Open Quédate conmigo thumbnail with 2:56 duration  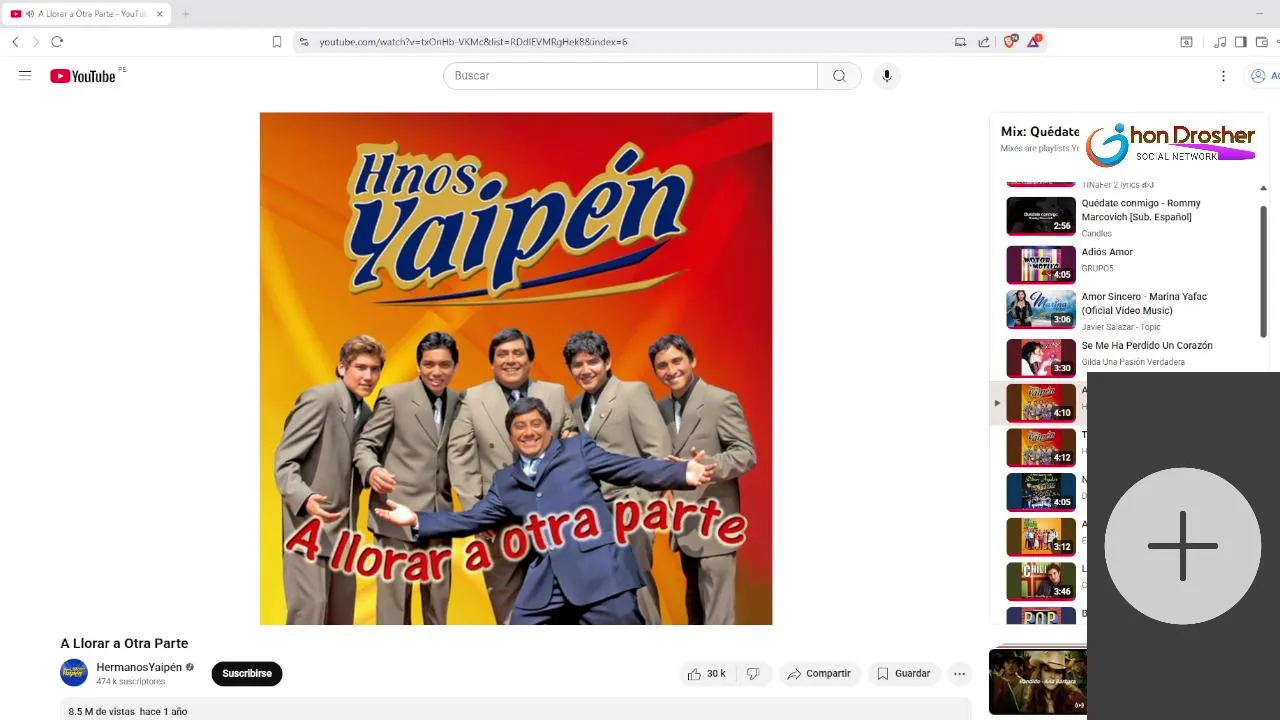tap(1041, 216)
